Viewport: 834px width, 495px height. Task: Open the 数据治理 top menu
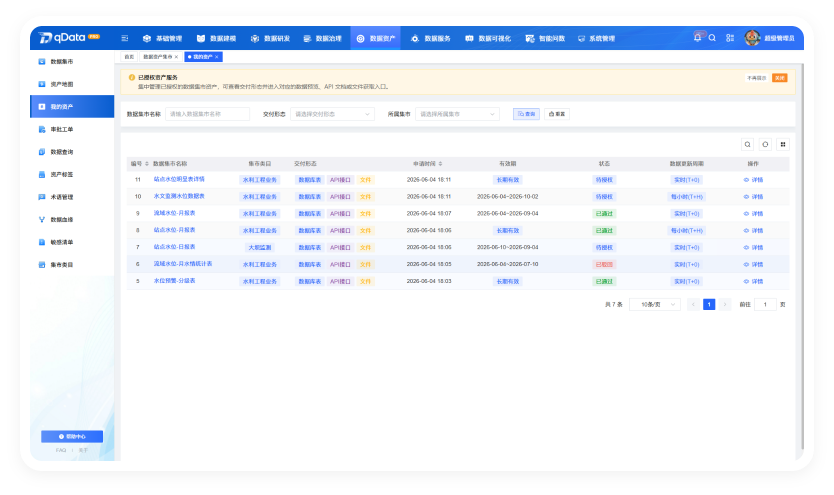tap(322, 38)
